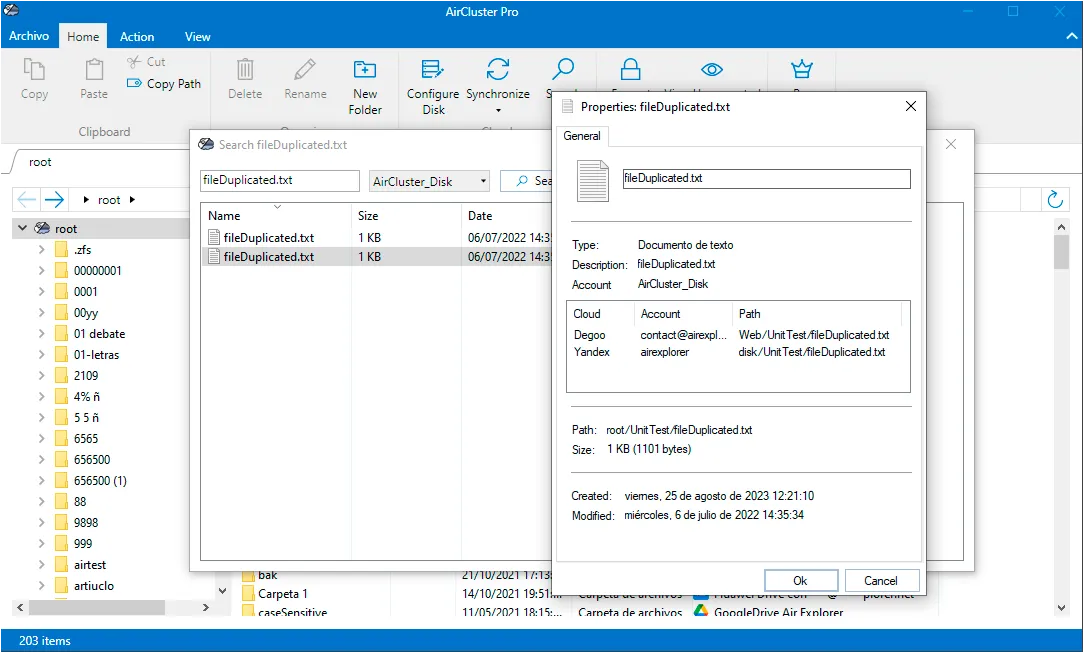Click the Delete trash icon
Screen dimensions: 1084x652
pos(245,70)
